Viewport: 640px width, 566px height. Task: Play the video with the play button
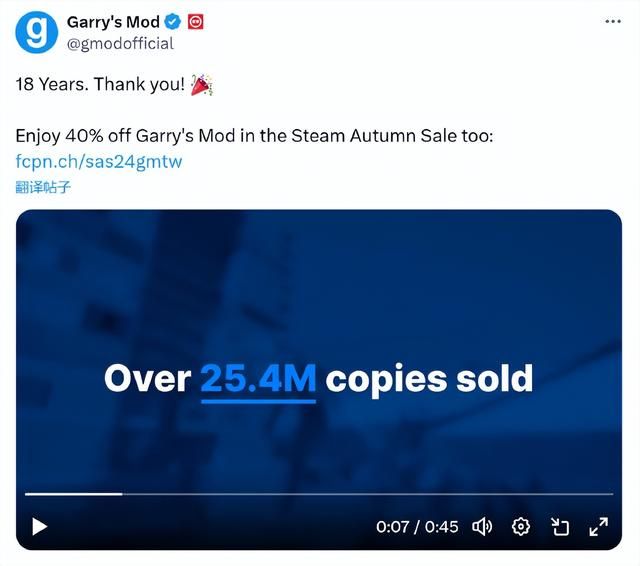pos(39,526)
